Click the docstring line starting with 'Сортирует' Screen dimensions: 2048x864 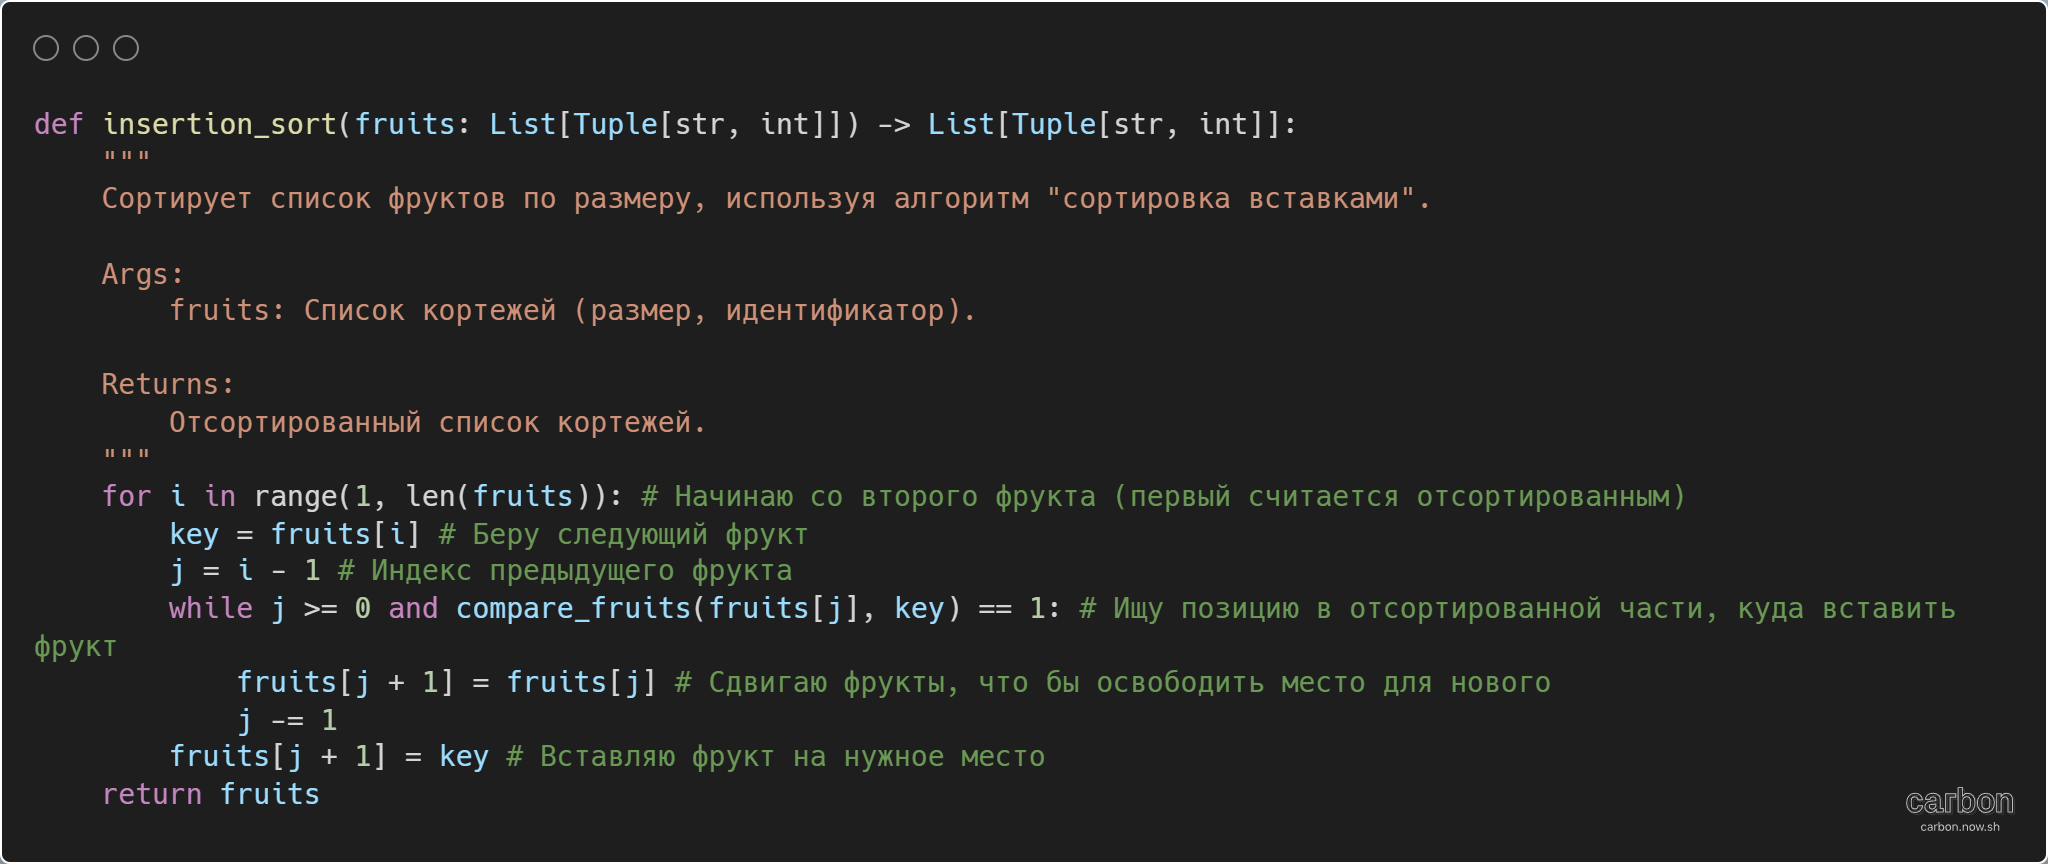coord(766,199)
